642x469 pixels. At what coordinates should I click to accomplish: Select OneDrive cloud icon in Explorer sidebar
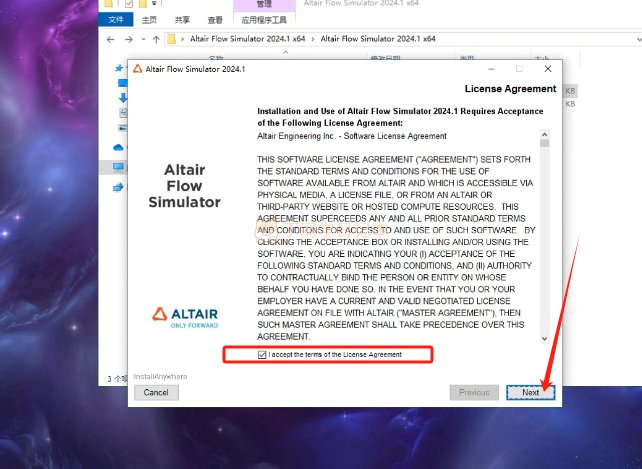click(x=118, y=147)
